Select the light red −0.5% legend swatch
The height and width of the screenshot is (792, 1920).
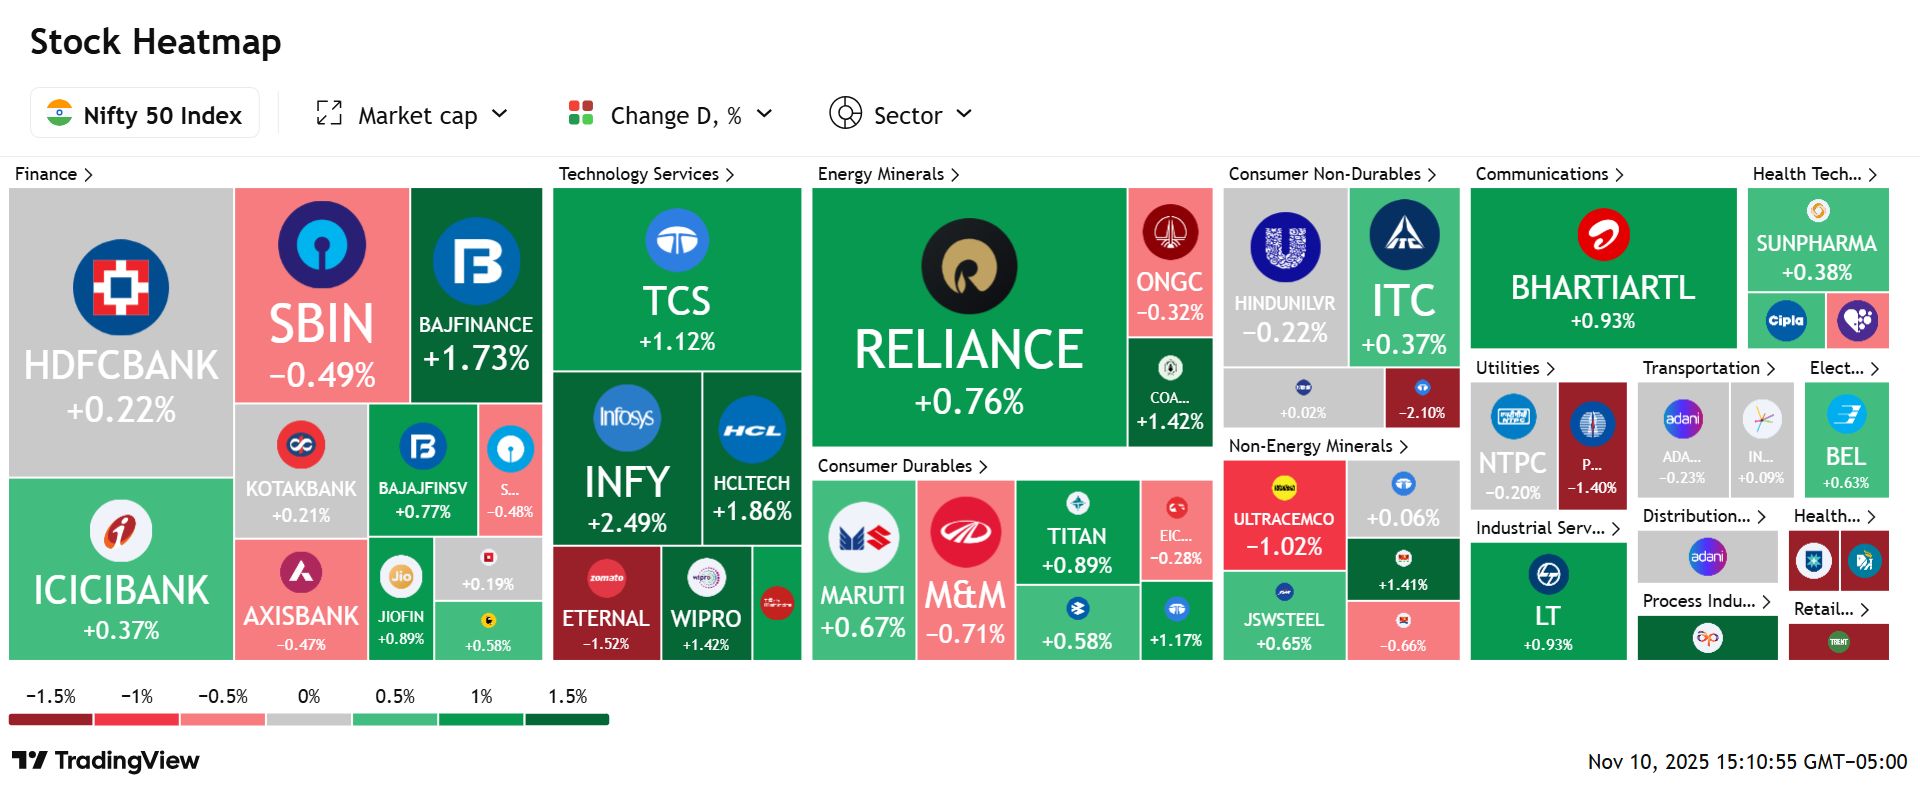pos(223,719)
